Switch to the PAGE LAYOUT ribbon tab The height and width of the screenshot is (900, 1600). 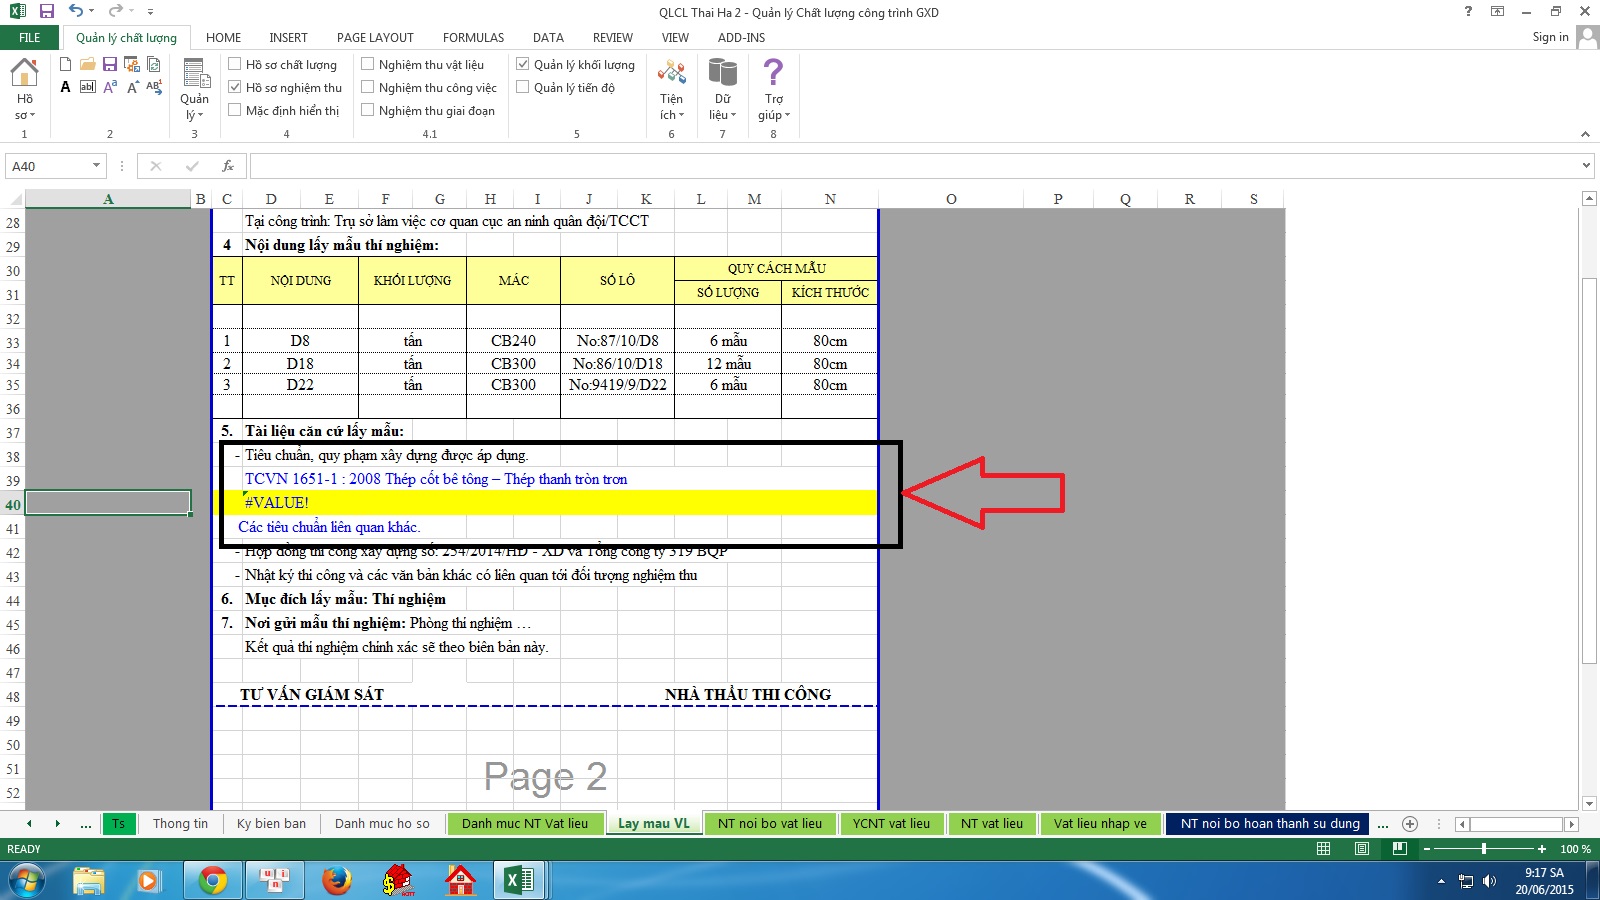tap(375, 38)
